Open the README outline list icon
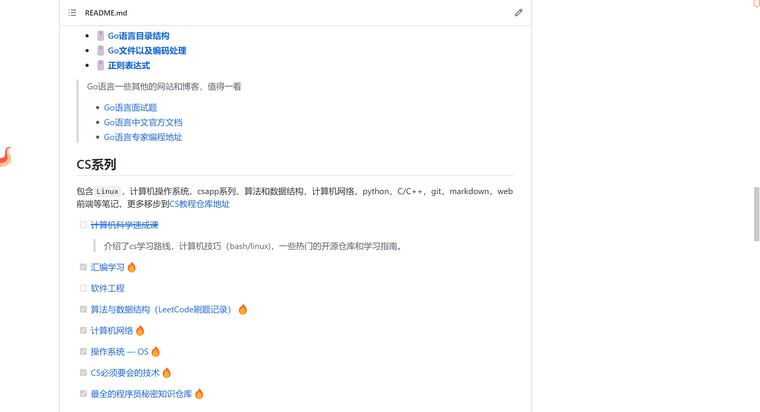The width and height of the screenshot is (760, 412). point(72,13)
